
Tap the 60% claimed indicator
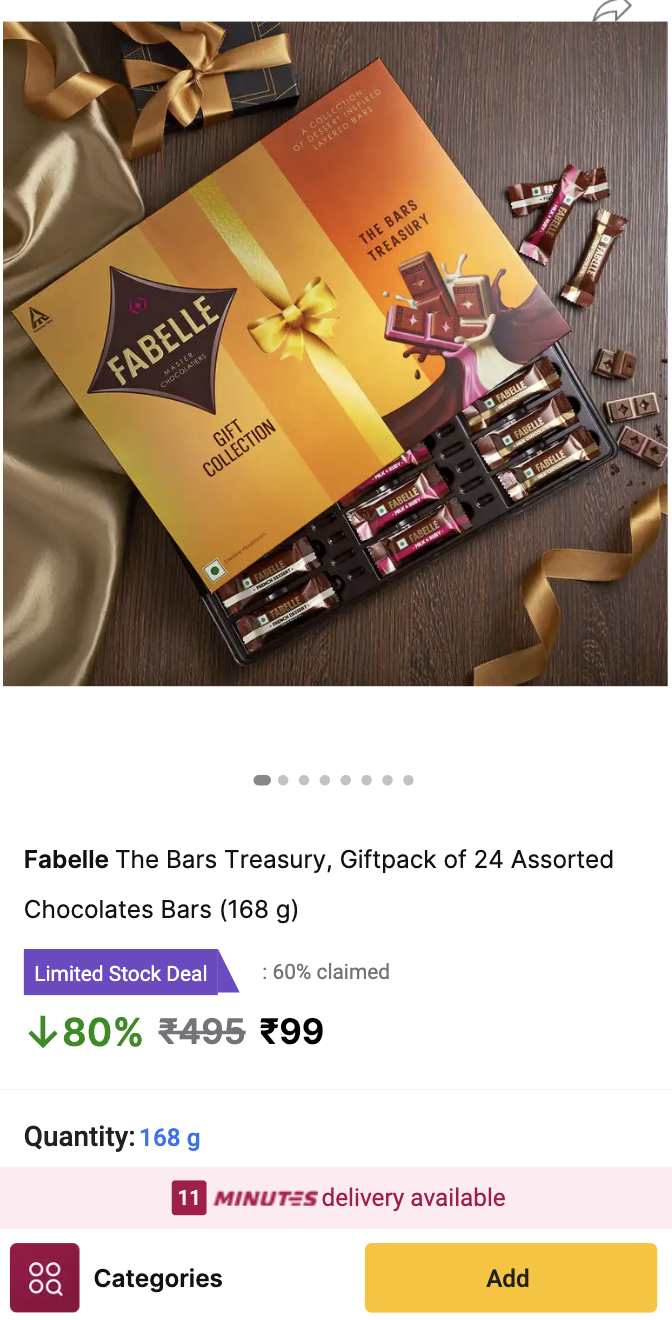(326, 972)
